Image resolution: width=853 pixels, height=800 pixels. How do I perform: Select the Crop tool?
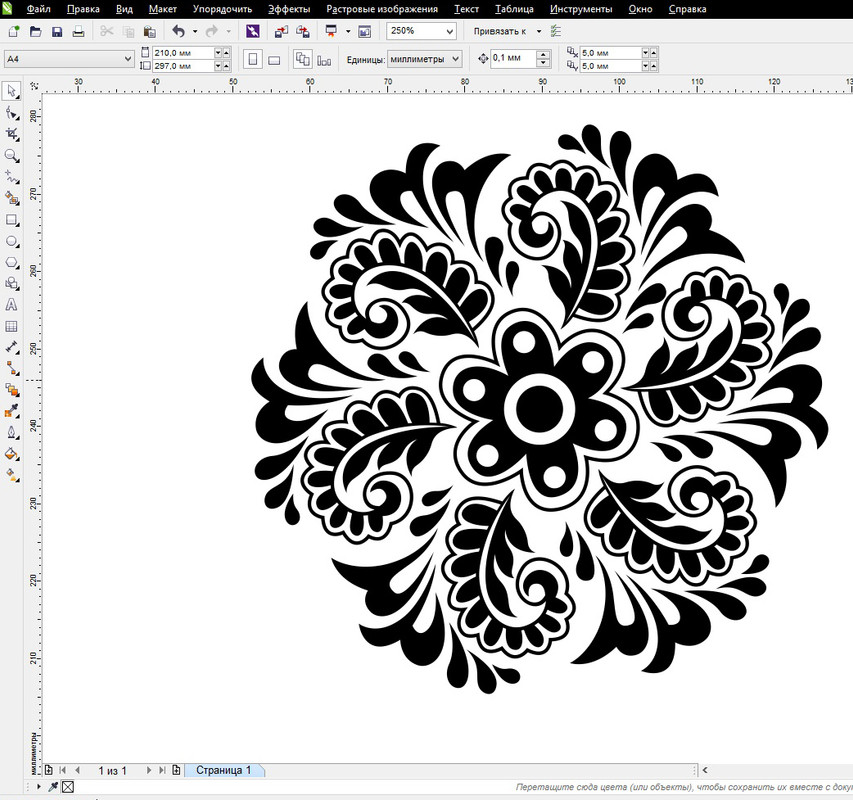click(x=11, y=134)
